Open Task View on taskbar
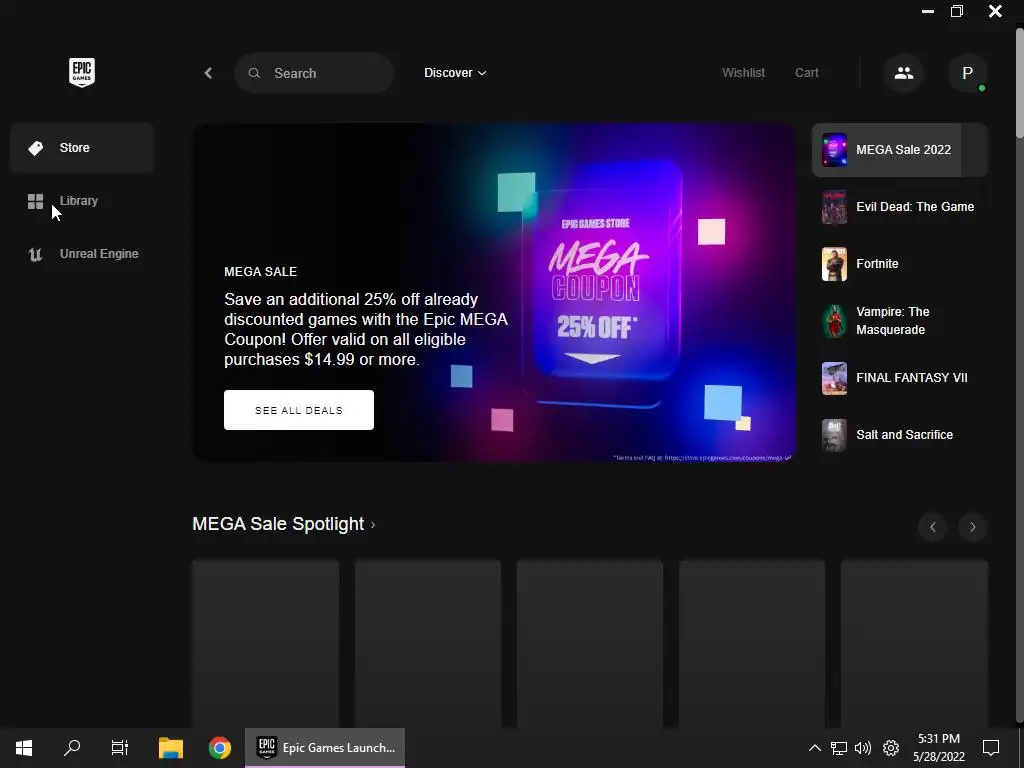This screenshot has width=1024, height=768. click(120, 748)
